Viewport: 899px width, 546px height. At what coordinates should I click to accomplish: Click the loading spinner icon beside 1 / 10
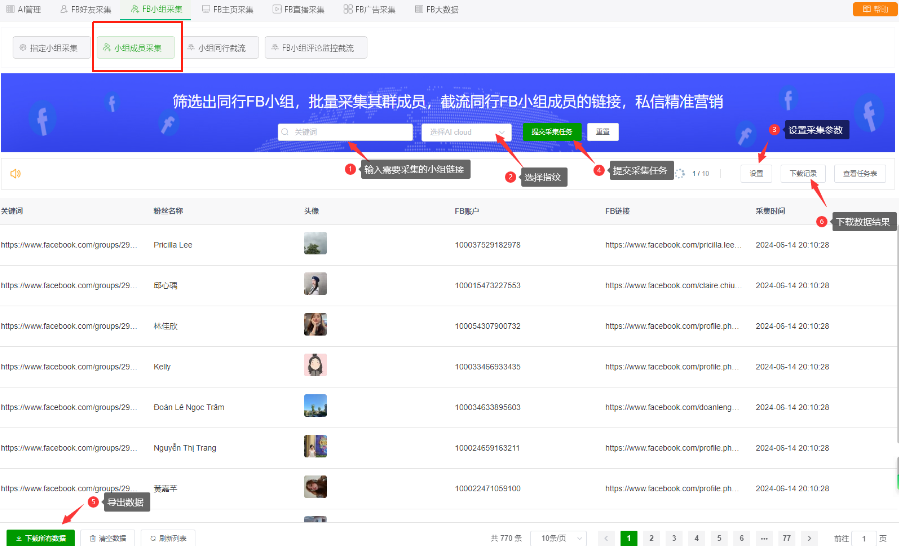(680, 173)
